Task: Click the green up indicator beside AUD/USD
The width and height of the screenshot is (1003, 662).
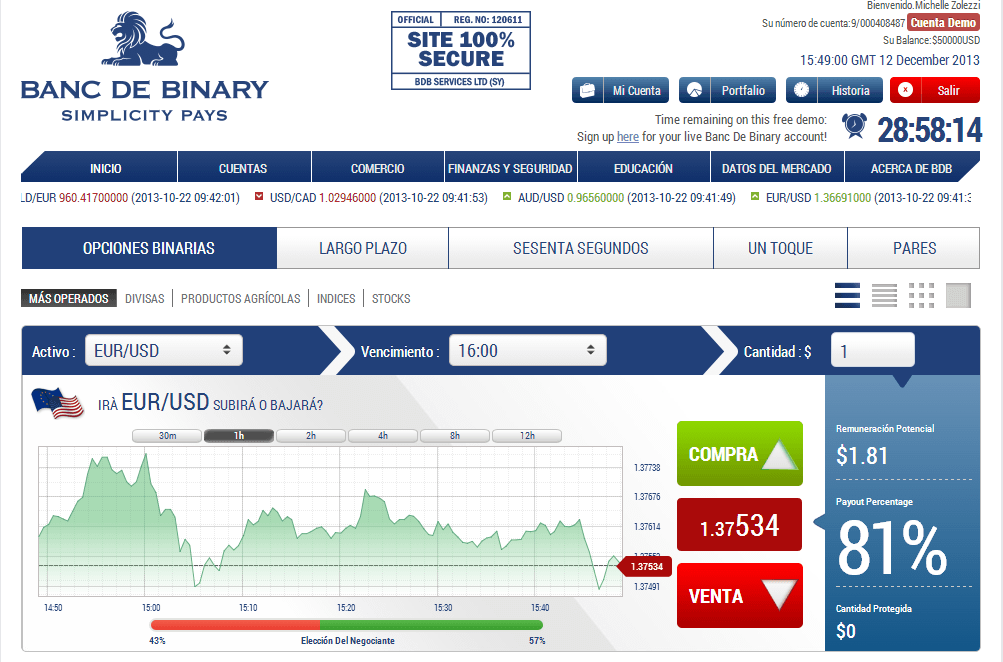Action: click(x=507, y=196)
